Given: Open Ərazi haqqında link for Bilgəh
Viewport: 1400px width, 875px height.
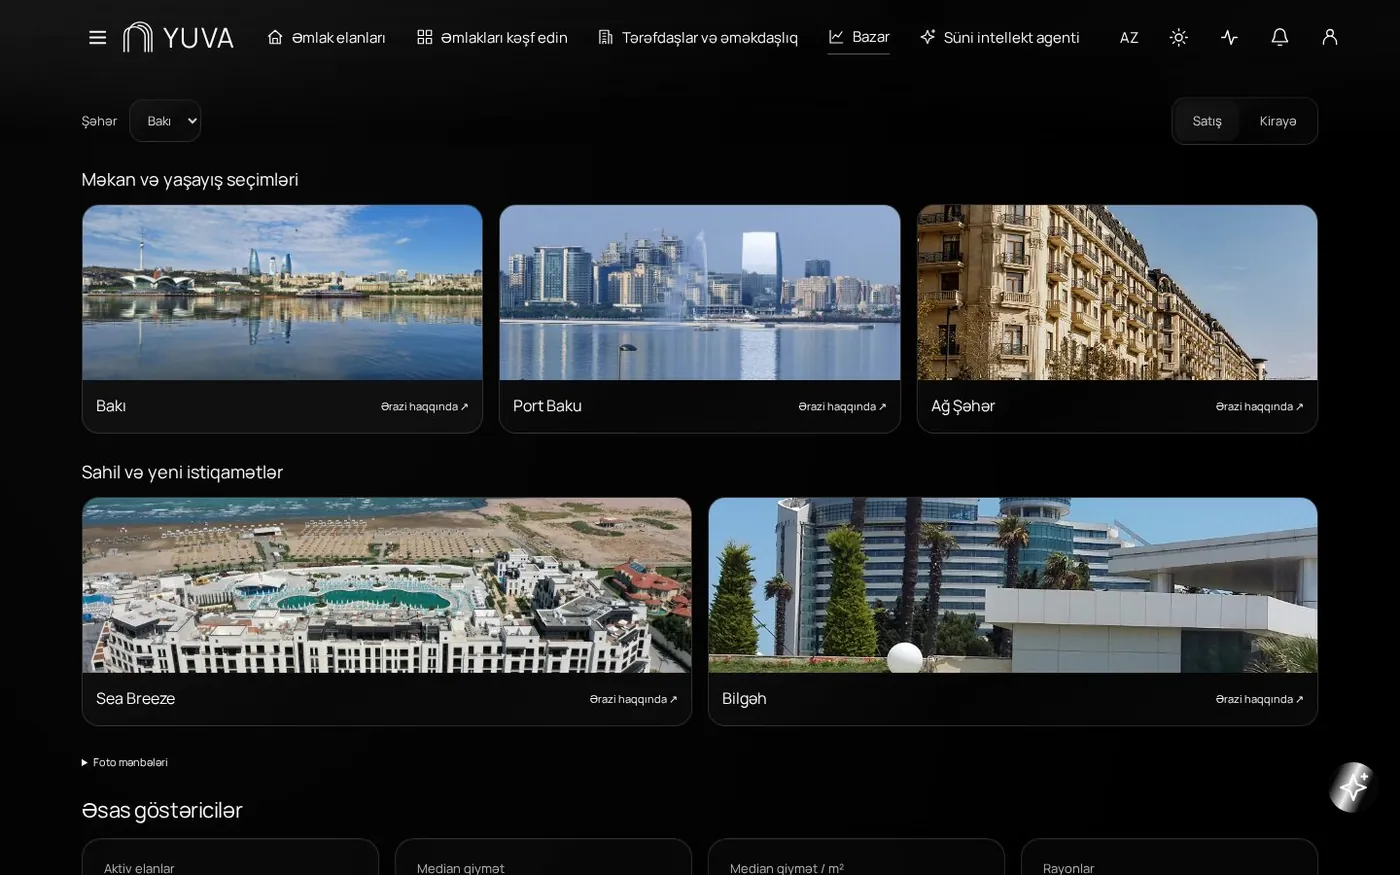Looking at the screenshot, I should coord(1259,699).
